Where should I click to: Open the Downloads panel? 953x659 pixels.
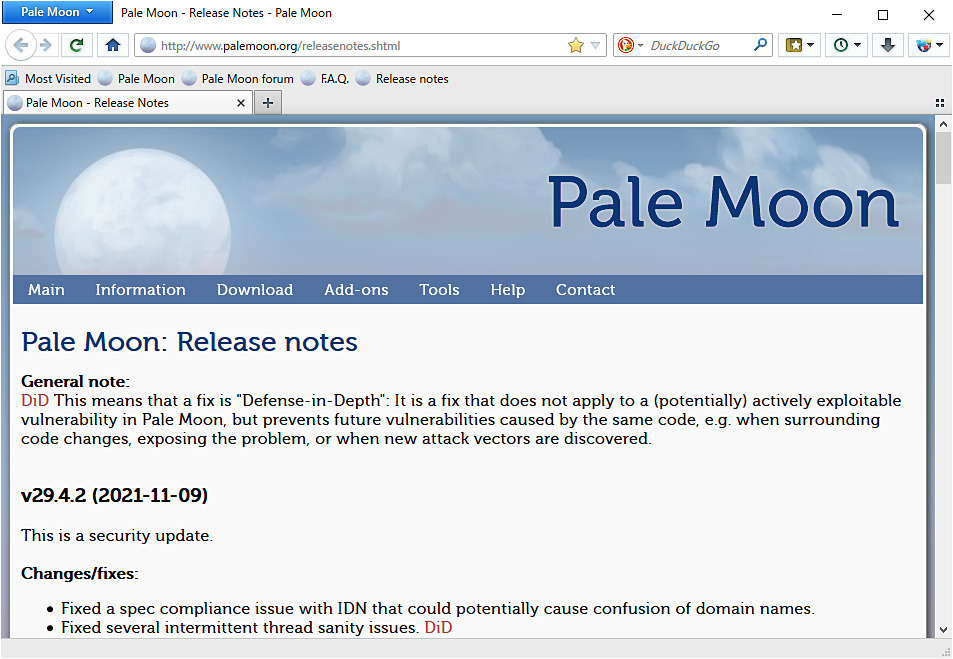887,45
